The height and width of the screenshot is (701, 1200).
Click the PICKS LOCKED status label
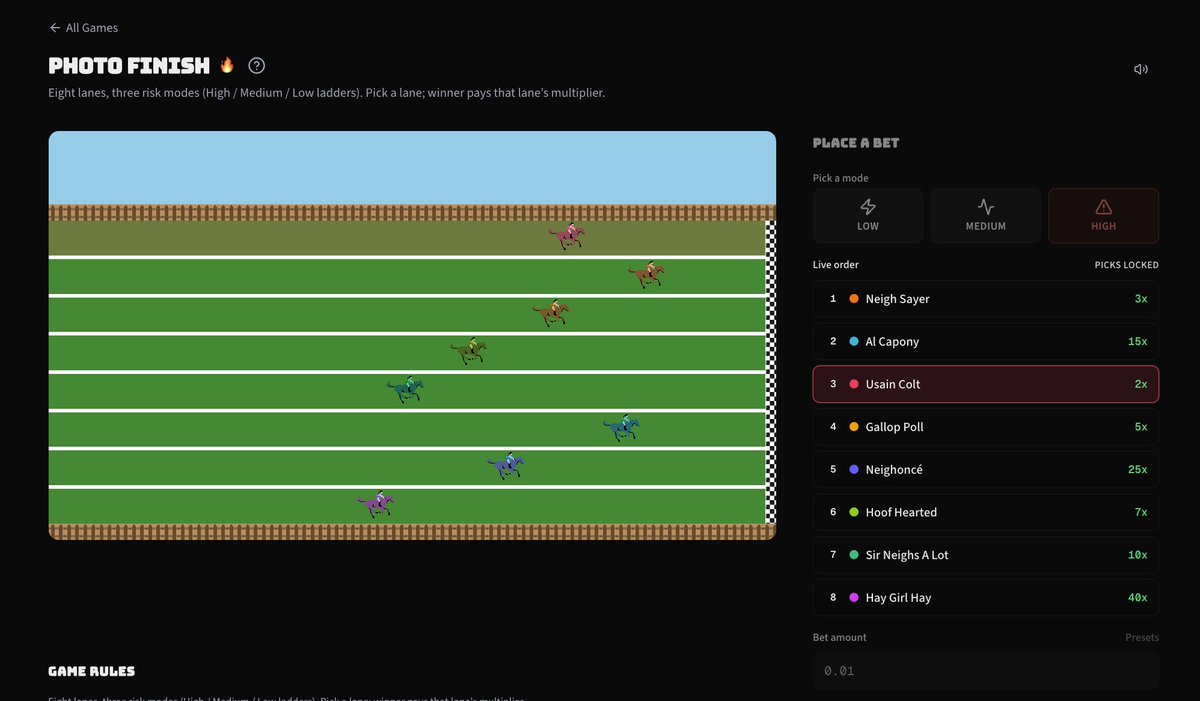click(x=1127, y=265)
